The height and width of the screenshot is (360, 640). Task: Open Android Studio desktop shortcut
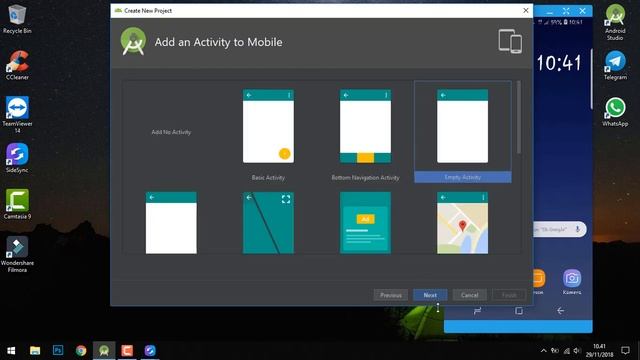[x=615, y=22]
